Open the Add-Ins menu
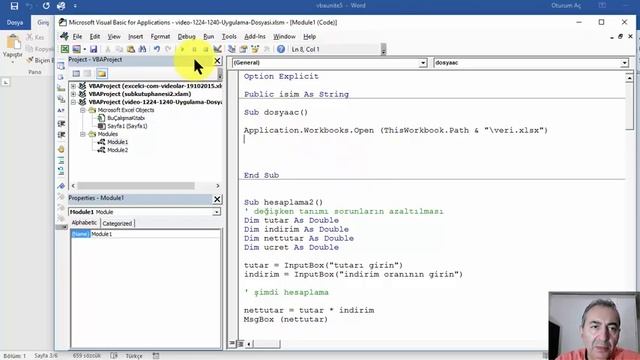Image resolution: width=640 pixels, height=360 pixels. click(255, 37)
